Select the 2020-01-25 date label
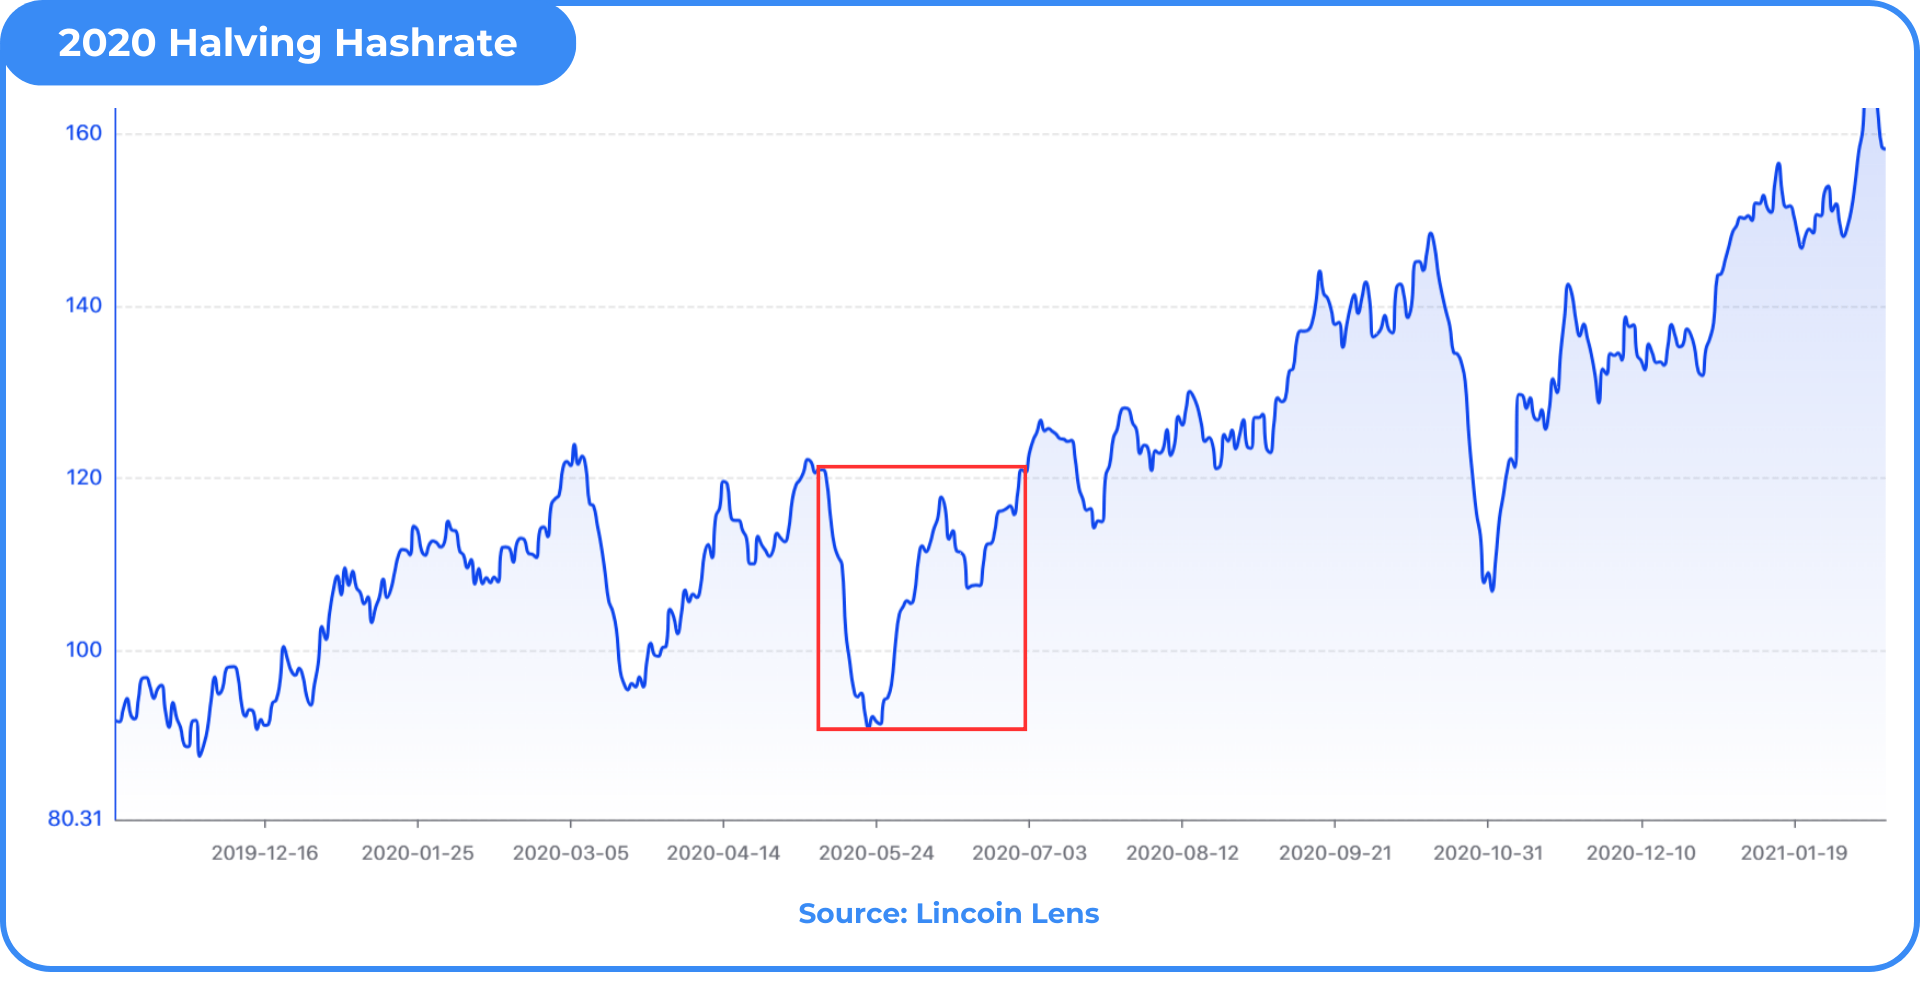The width and height of the screenshot is (1920, 991). click(x=417, y=853)
